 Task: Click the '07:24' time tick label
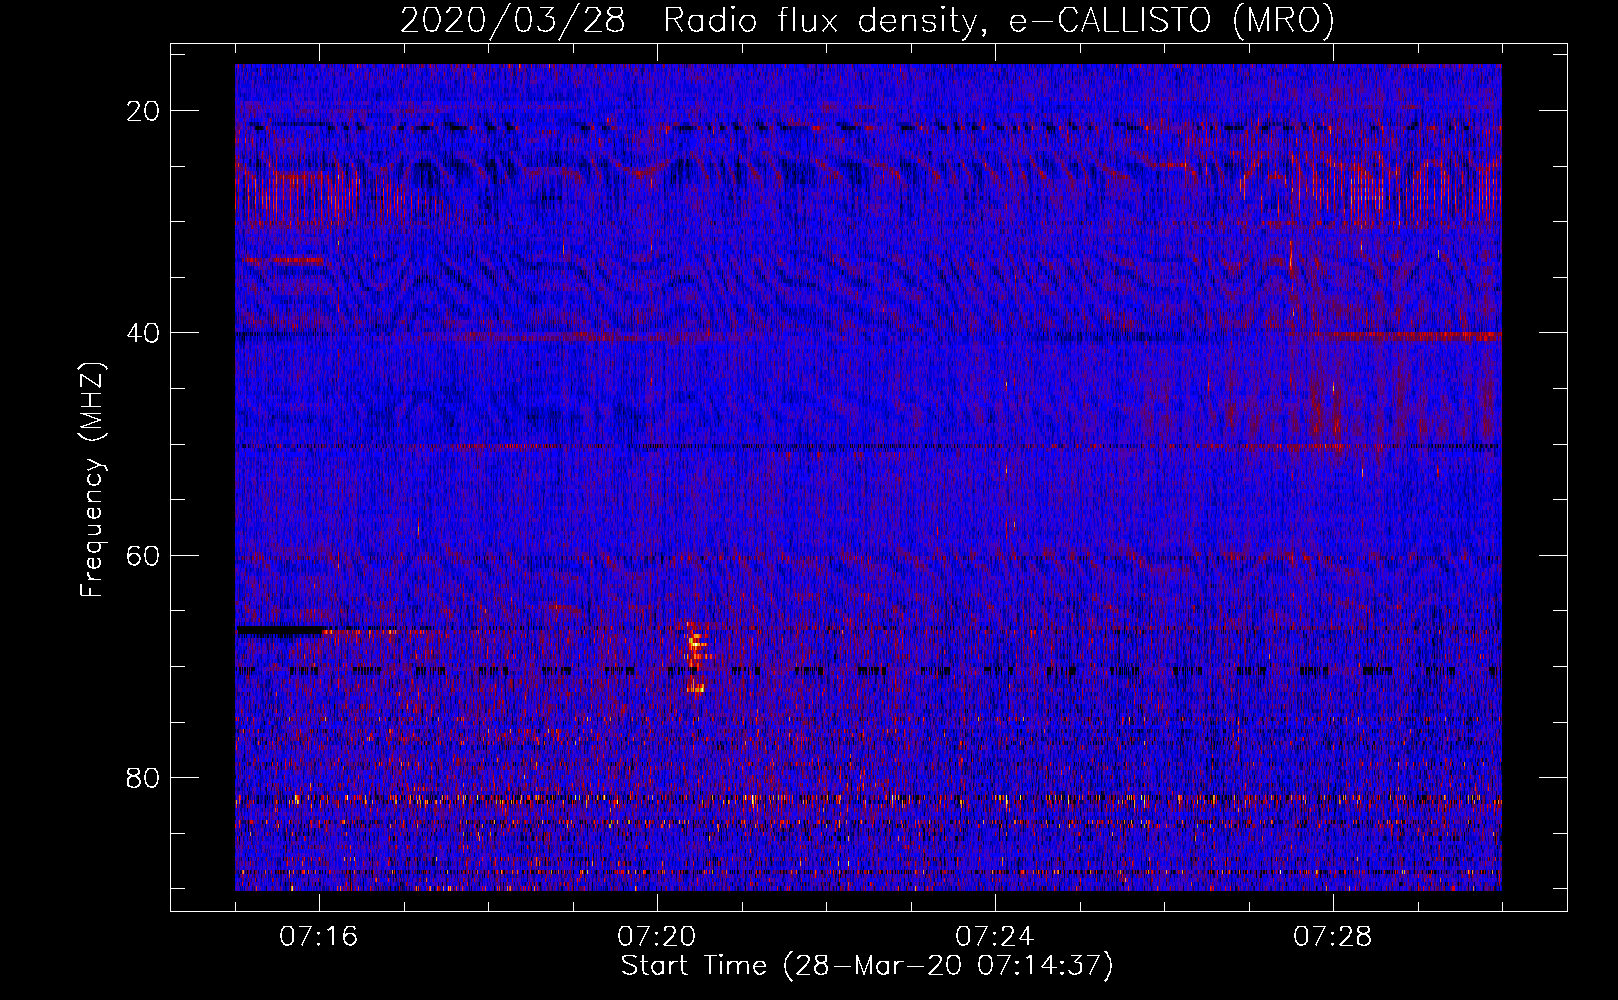pyautogui.click(x=994, y=937)
